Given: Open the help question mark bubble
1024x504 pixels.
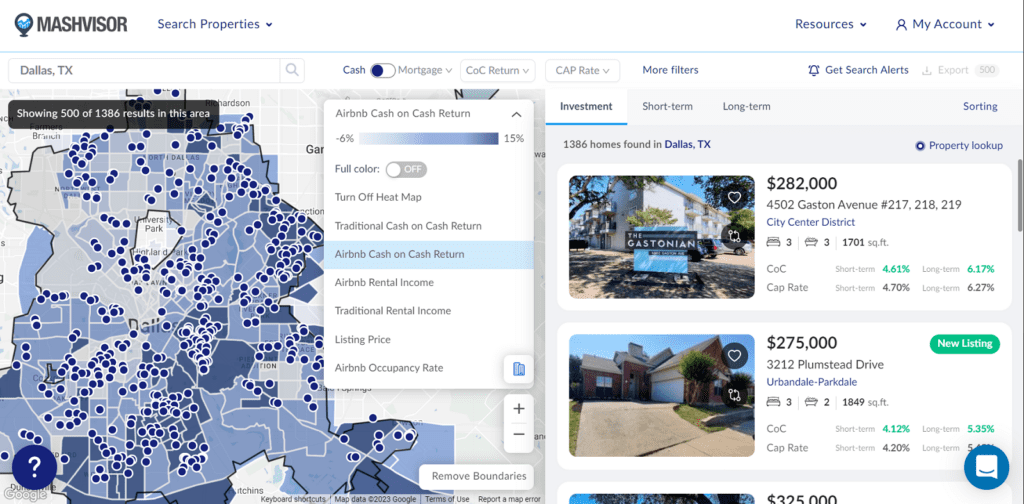Looking at the screenshot, I should [x=35, y=467].
